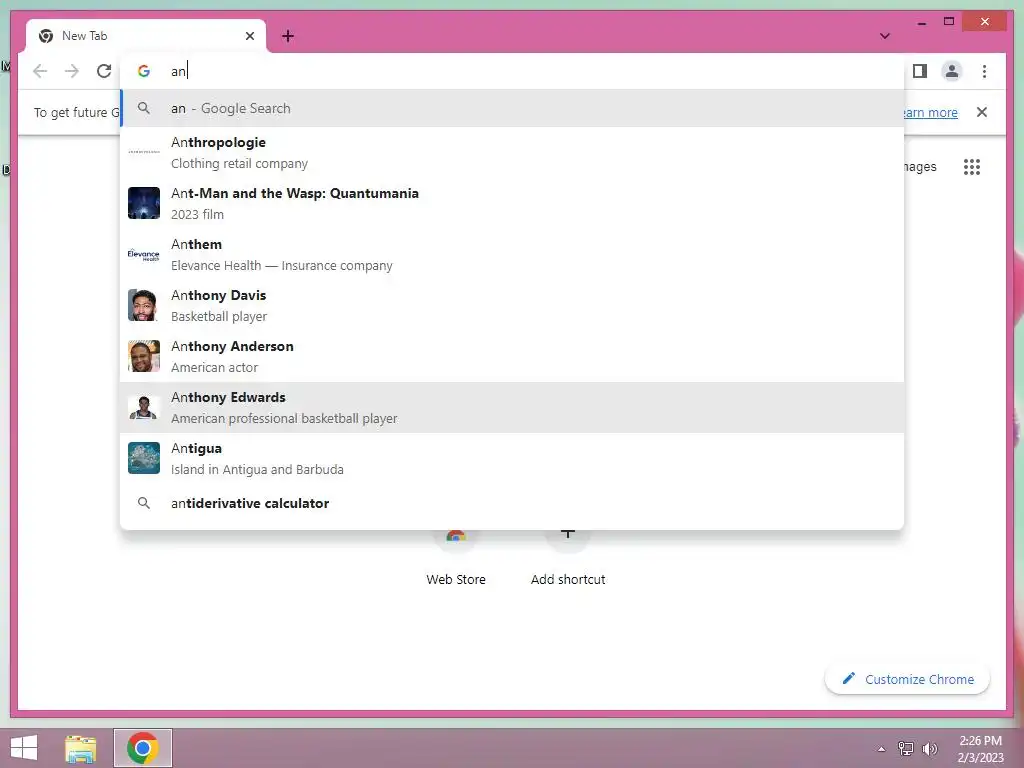Click the Anthony Davis photo thumbnail
1024x768 pixels.
pyautogui.click(x=144, y=305)
